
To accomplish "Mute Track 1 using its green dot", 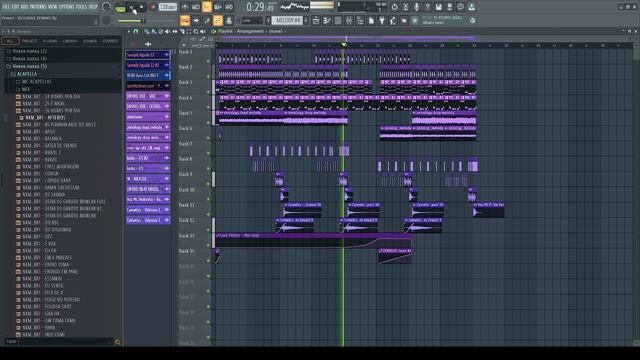I will coord(208,61).
